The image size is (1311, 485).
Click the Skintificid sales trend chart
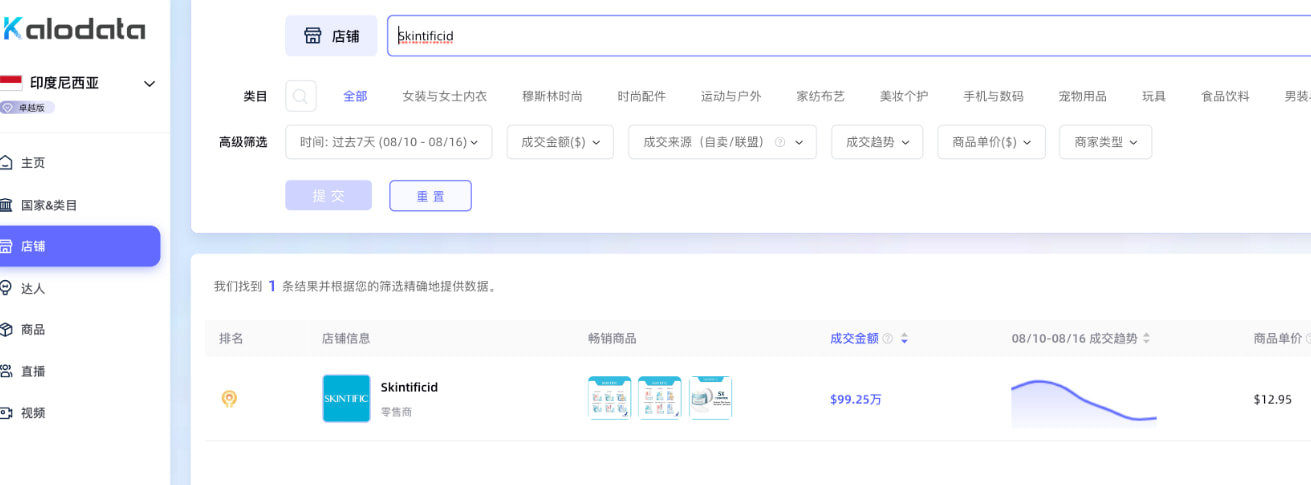1084,403
